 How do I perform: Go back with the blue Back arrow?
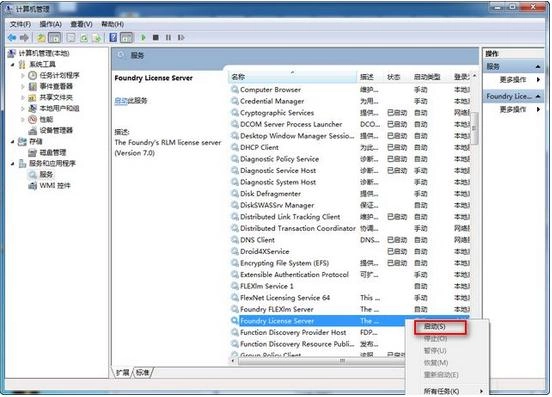[12, 37]
